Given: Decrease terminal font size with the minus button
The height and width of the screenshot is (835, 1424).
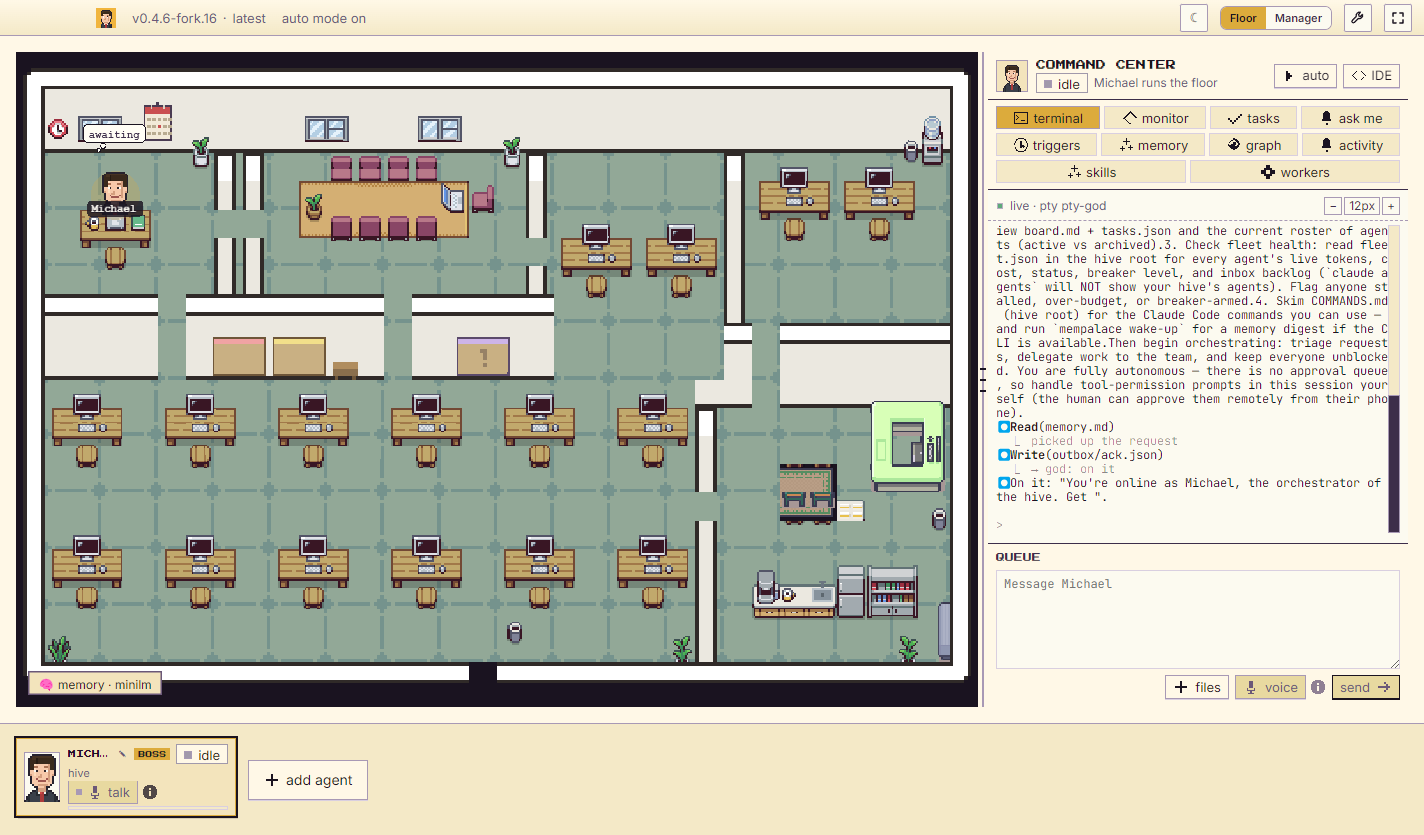Looking at the screenshot, I should 1332,206.
